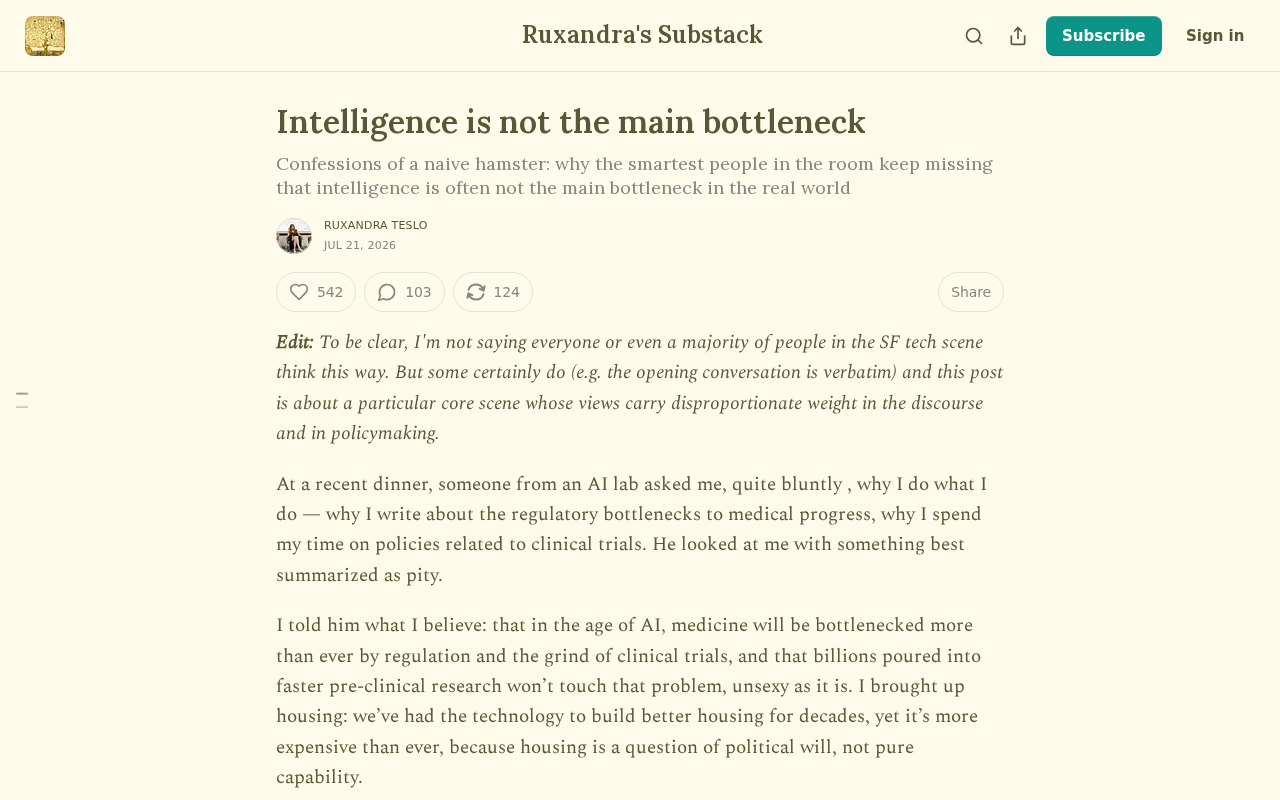Click the headline 'Intelligence is not the main bottleneck'
Screen dimensions: 1280x800
(x=571, y=122)
